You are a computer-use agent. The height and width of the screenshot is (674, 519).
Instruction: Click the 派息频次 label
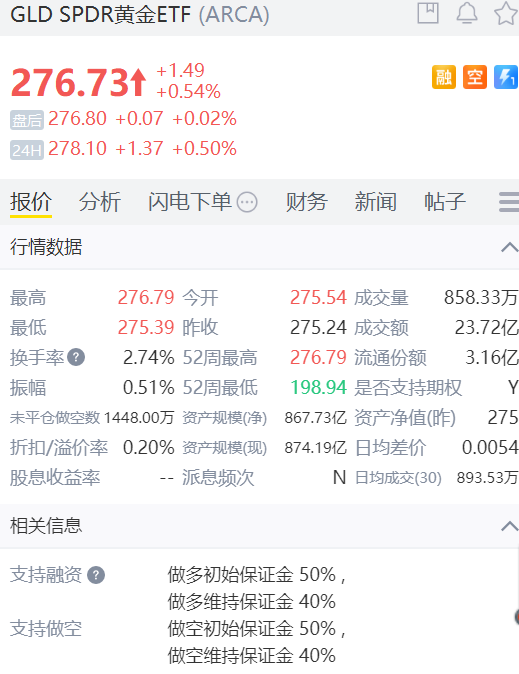[218, 478]
